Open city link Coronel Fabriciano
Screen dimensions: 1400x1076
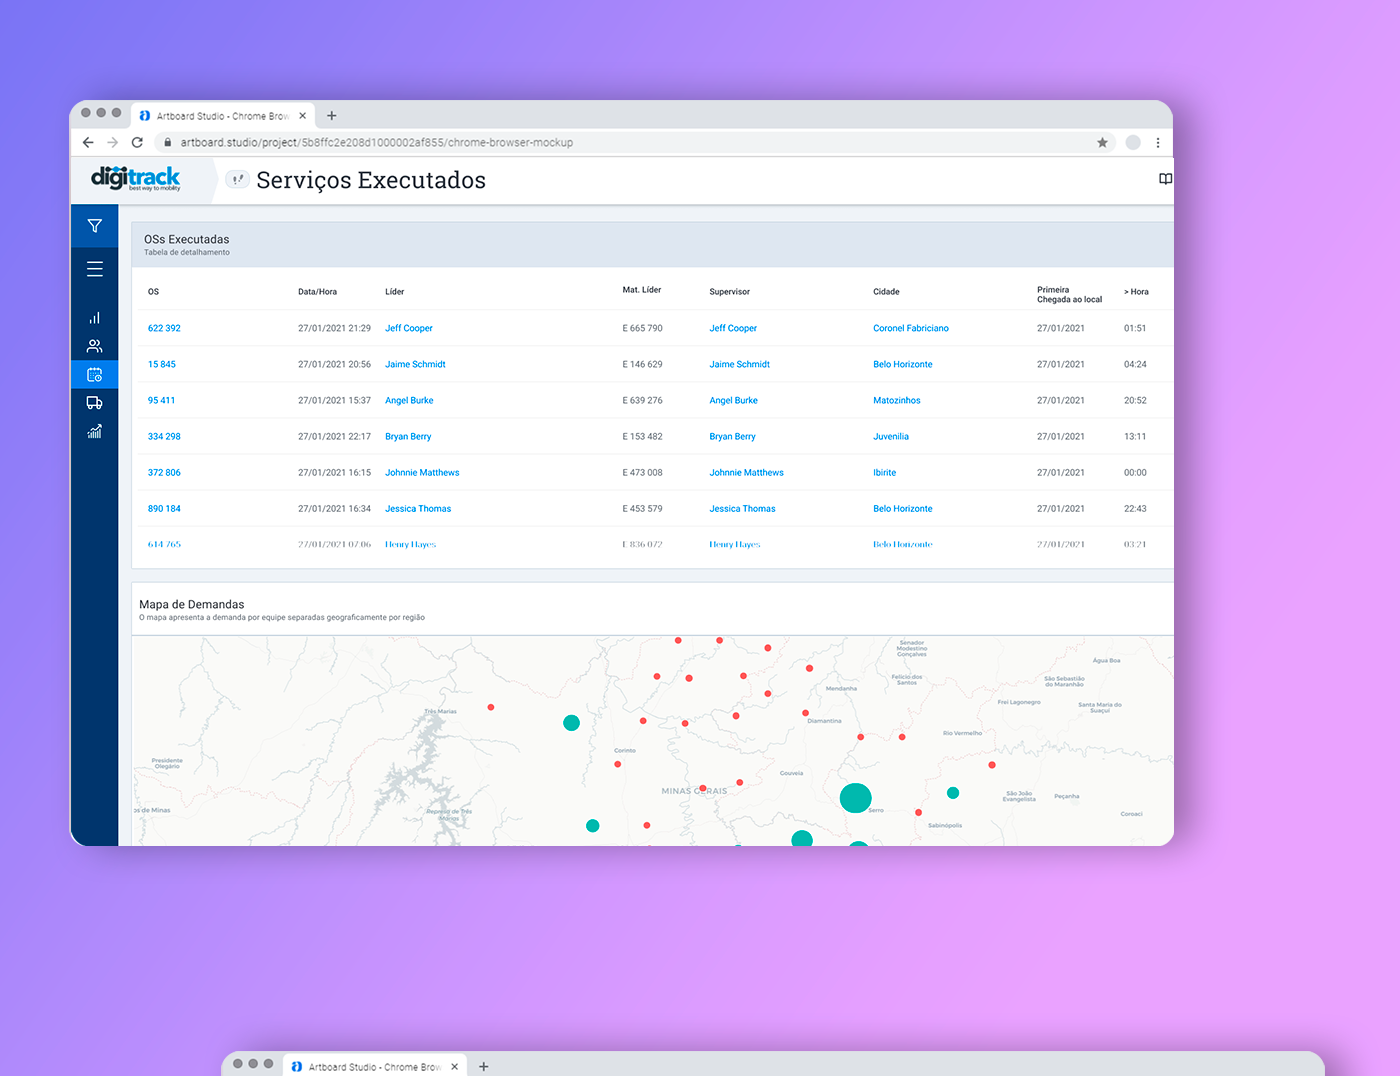pos(911,328)
